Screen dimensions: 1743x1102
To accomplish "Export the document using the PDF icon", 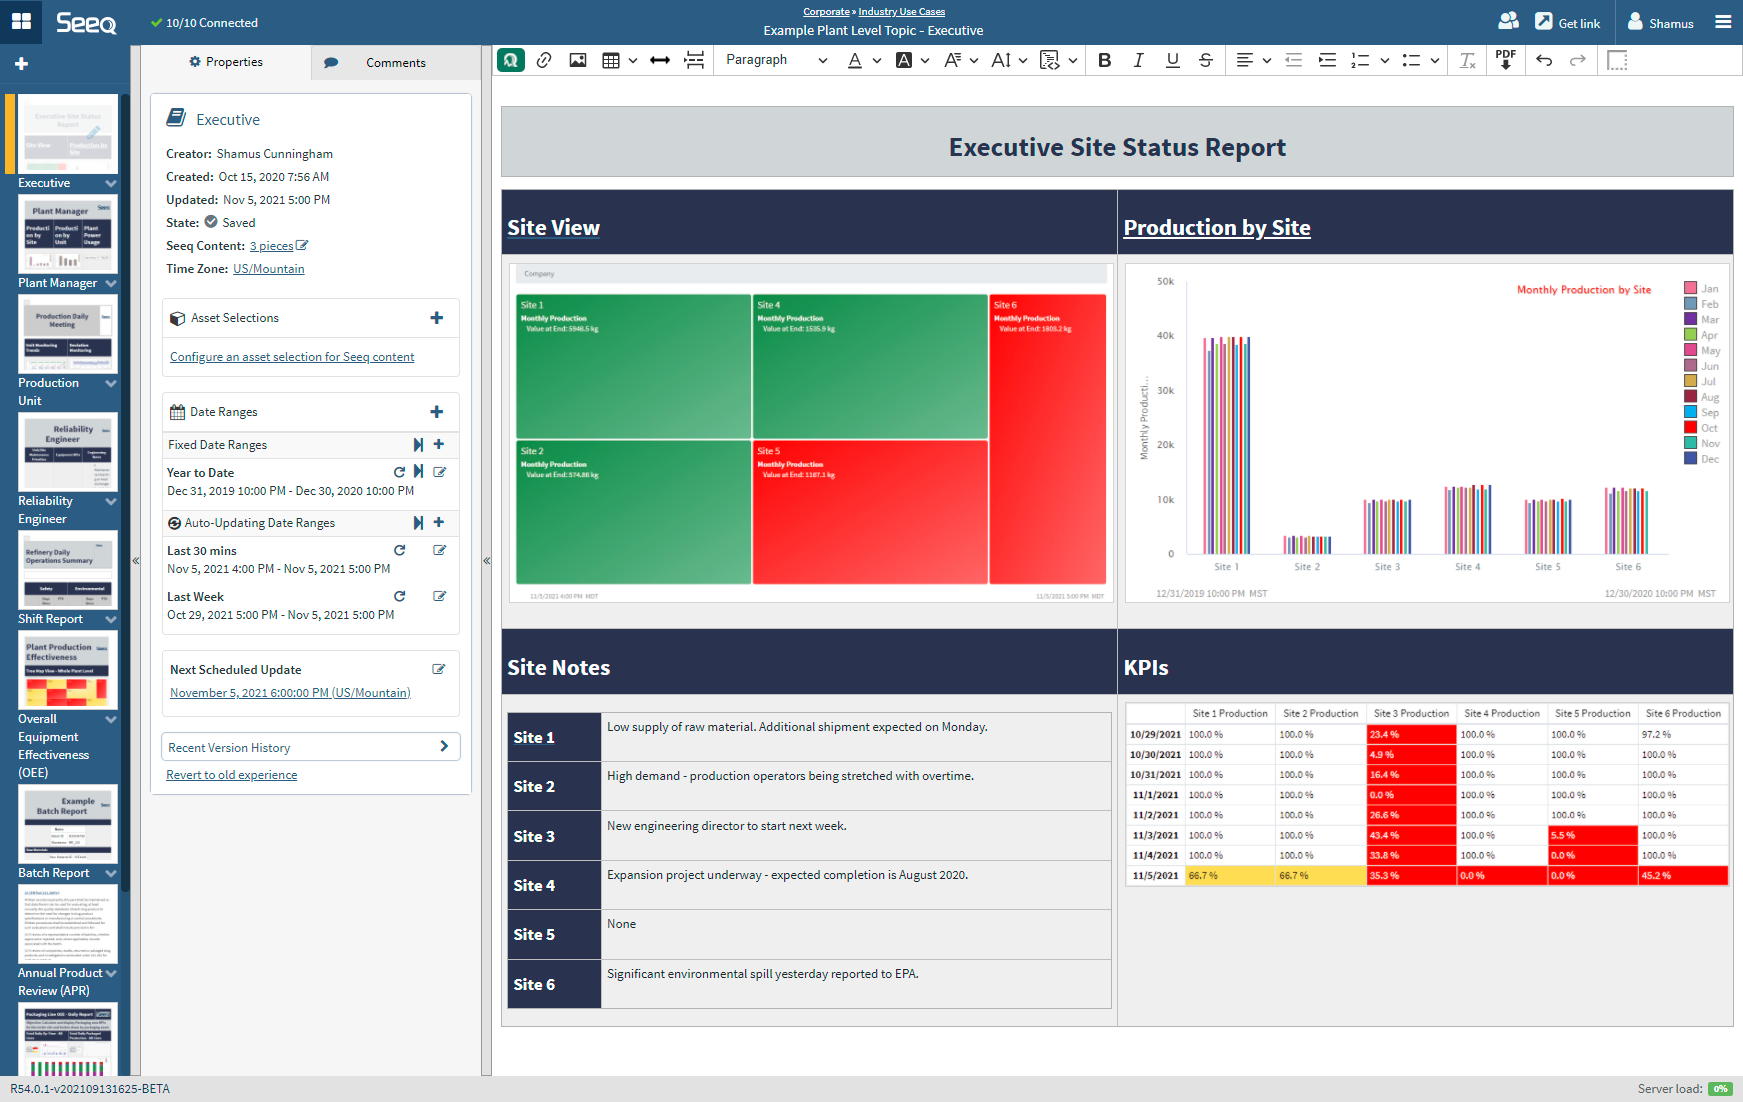I will tap(1506, 62).
